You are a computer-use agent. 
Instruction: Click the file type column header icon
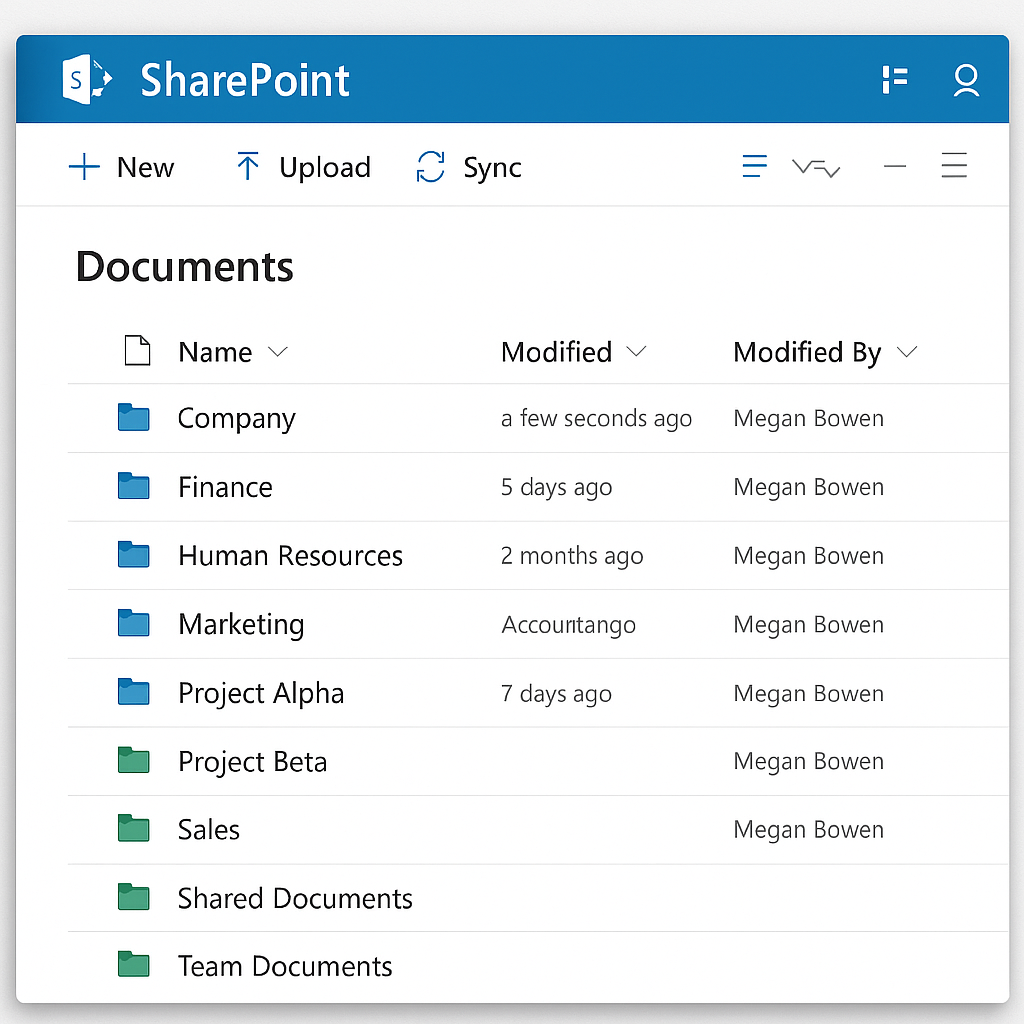click(x=137, y=351)
